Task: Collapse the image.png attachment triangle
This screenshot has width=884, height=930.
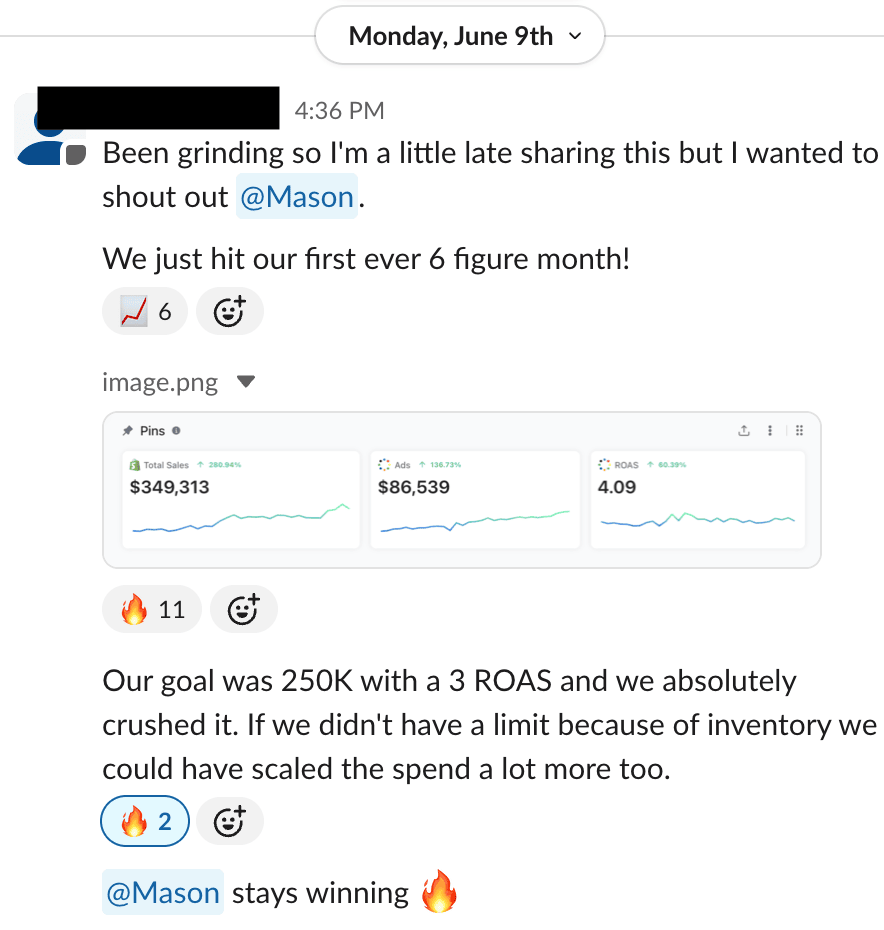Action: pos(246,382)
